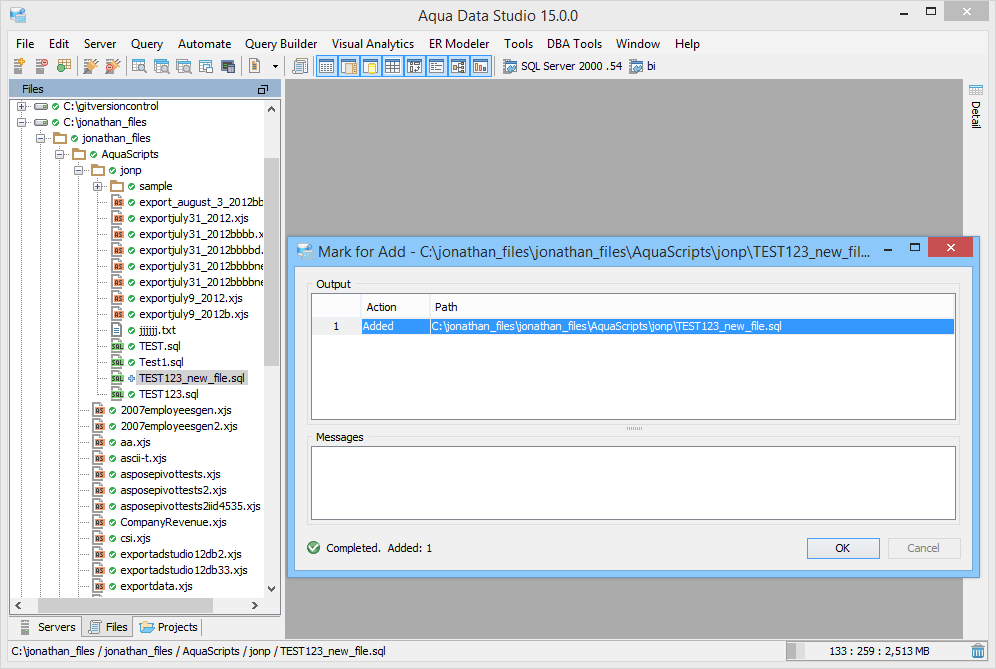Float the Files panel using its window icon

(262, 90)
